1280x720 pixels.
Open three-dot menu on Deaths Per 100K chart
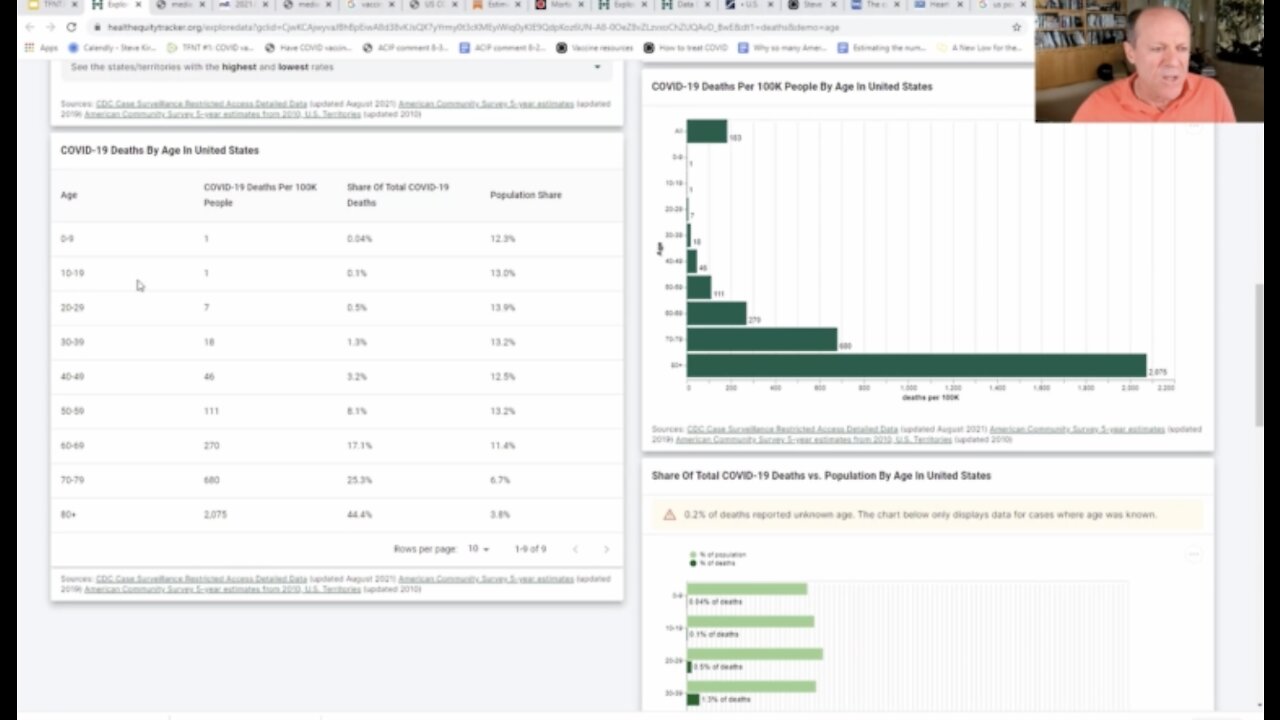point(1192,126)
